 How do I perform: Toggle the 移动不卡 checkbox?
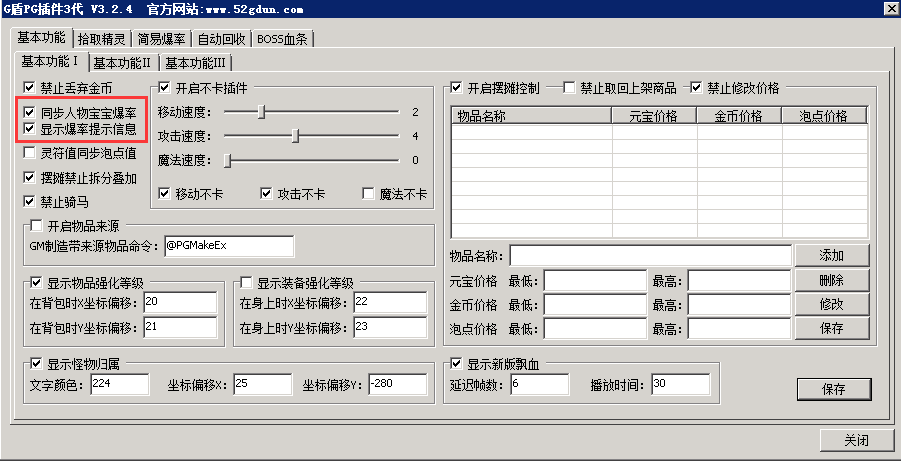click(x=164, y=194)
